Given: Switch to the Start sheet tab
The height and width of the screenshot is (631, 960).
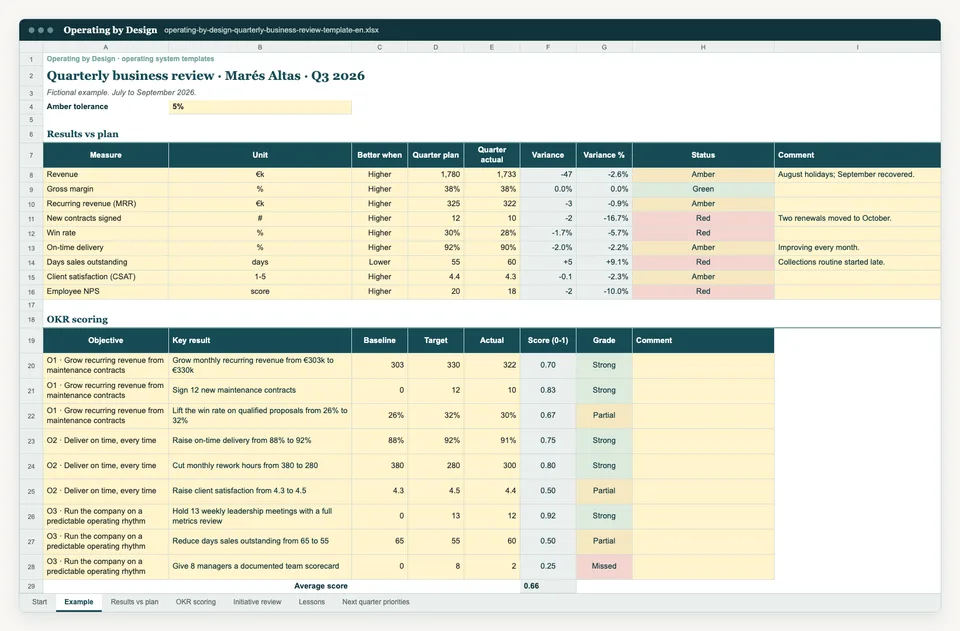Looking at the screenshot, I should pos(39,602).
